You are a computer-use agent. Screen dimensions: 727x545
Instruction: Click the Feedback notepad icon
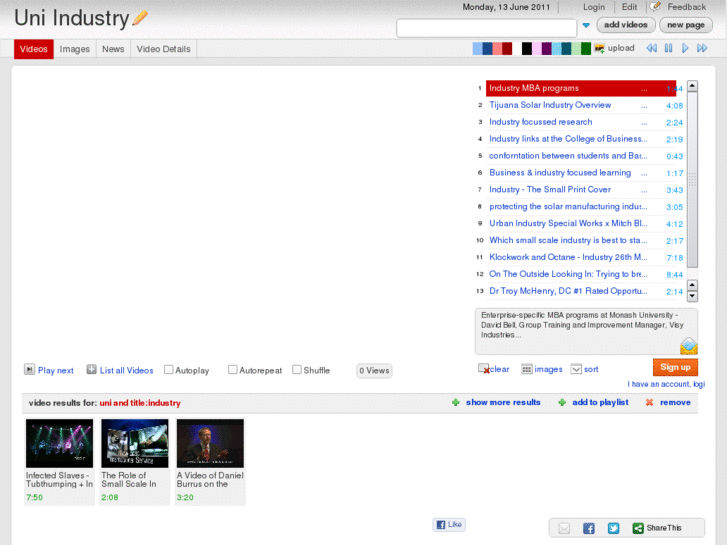655,6
